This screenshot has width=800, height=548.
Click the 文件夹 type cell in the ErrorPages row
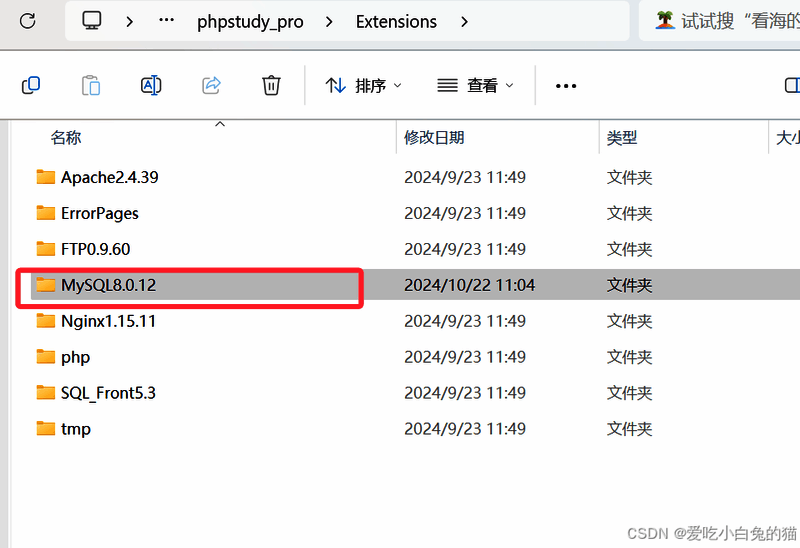pyautogui.click(x=630, y=213)
